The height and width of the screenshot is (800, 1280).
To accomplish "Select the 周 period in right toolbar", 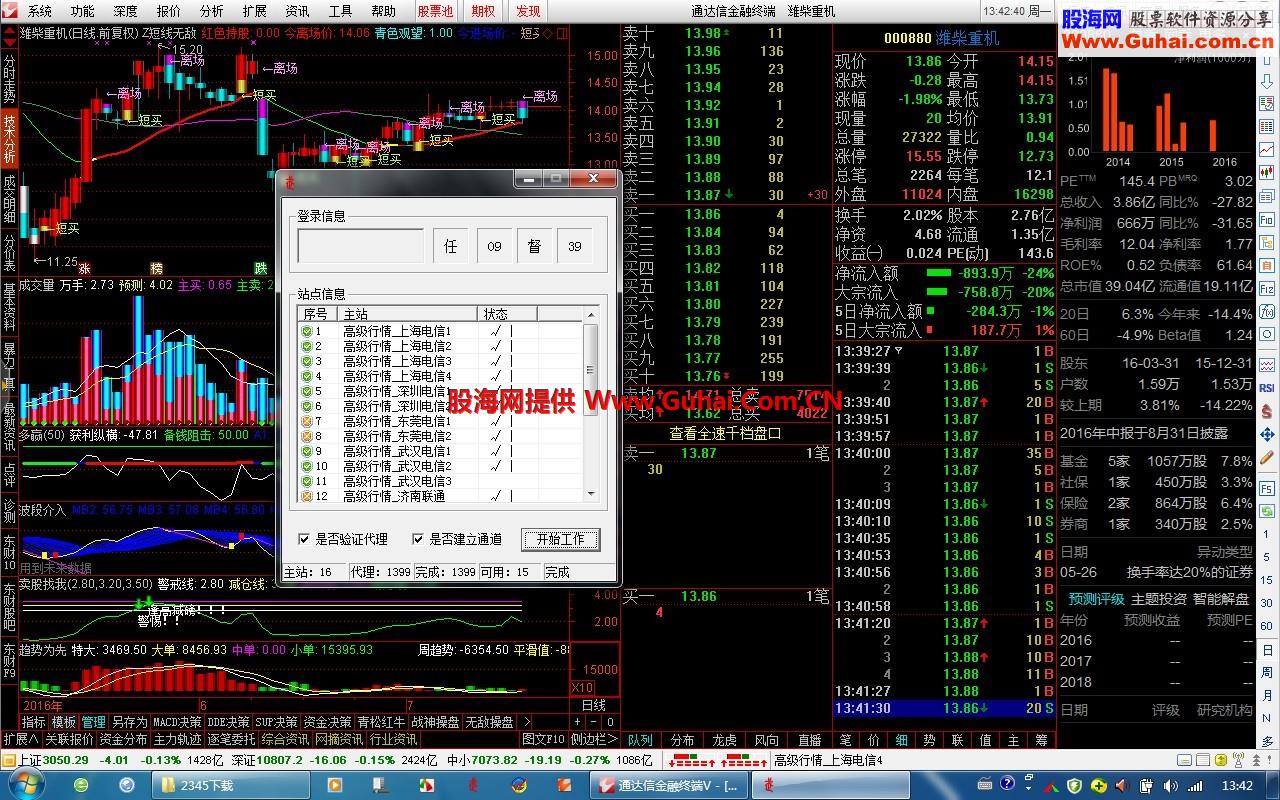I will pyautogui.click(x=1267, y=673).
